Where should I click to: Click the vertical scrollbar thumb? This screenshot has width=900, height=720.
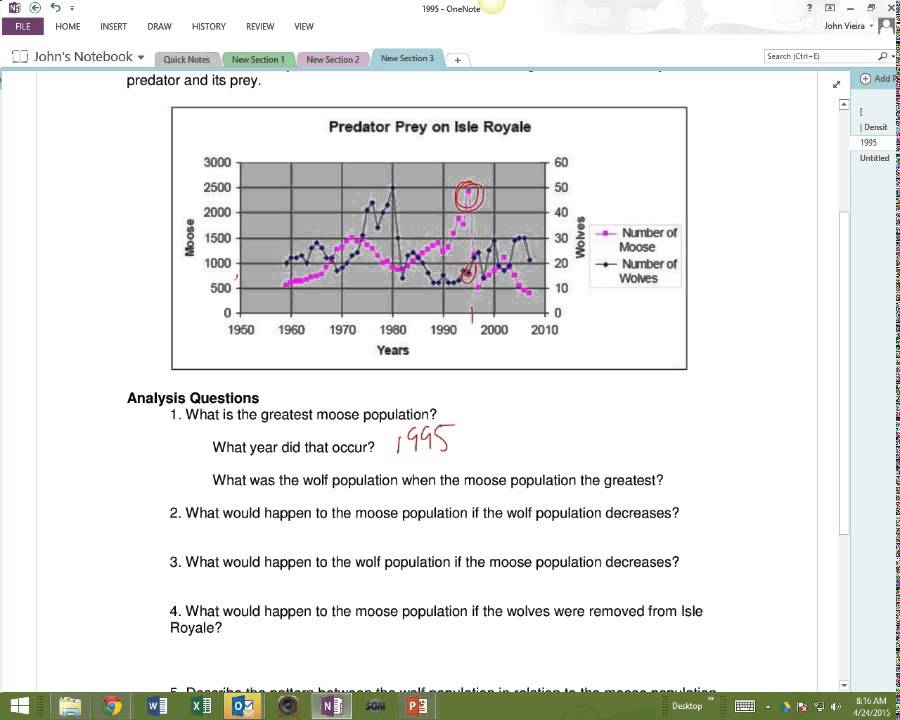pyautogui.click(x=844, y=372)
